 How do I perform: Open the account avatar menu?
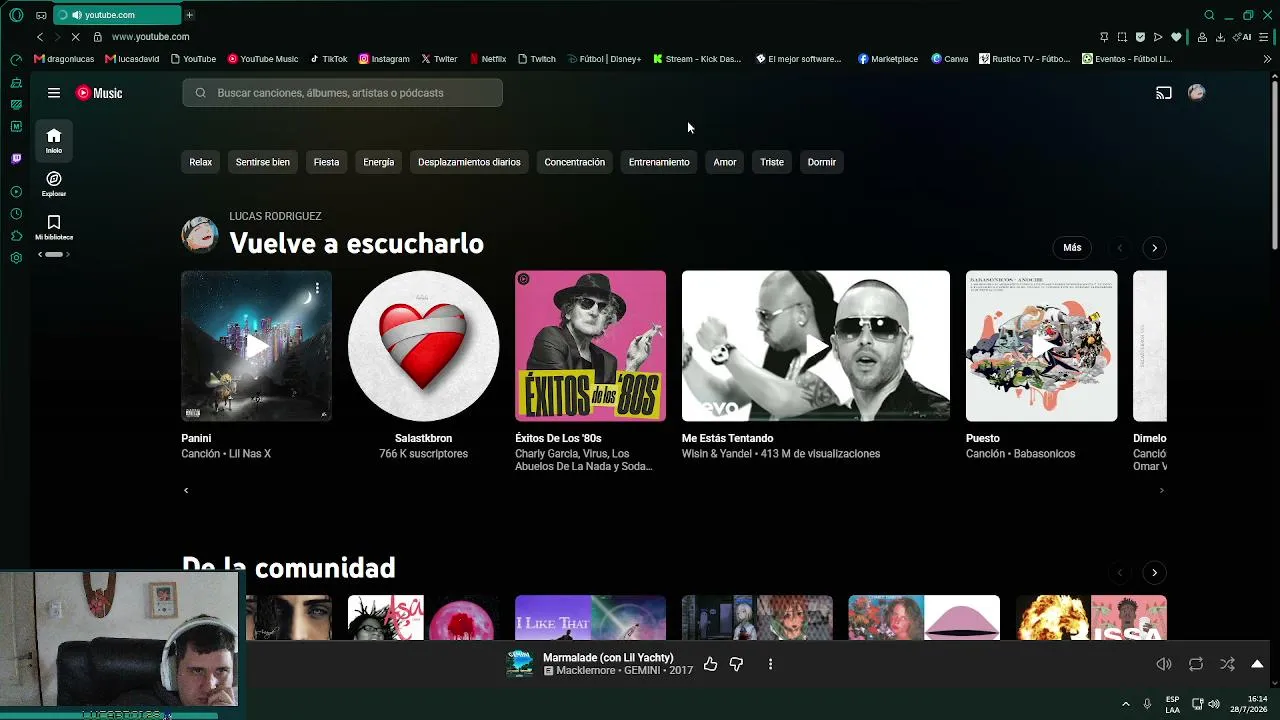point(1197,93)
